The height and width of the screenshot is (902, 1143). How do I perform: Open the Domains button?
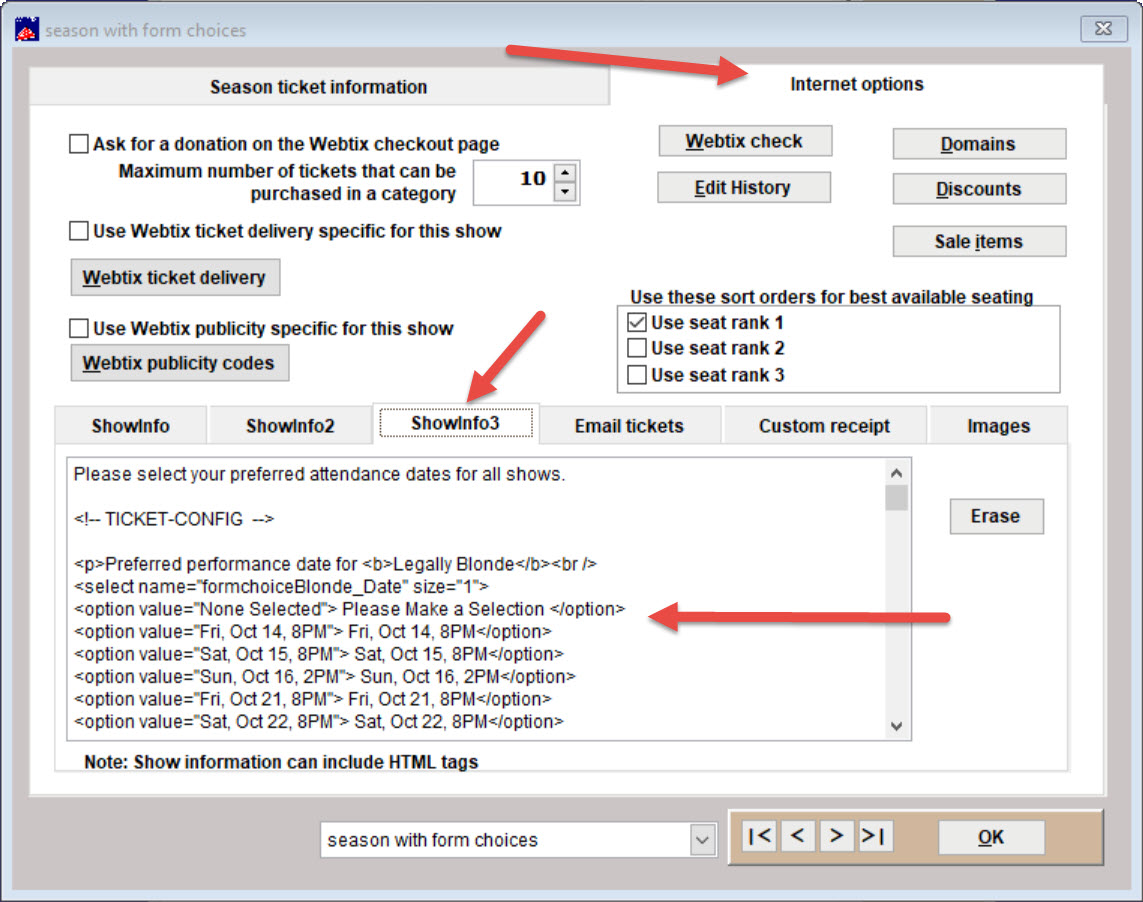click(x=979, y=144)
